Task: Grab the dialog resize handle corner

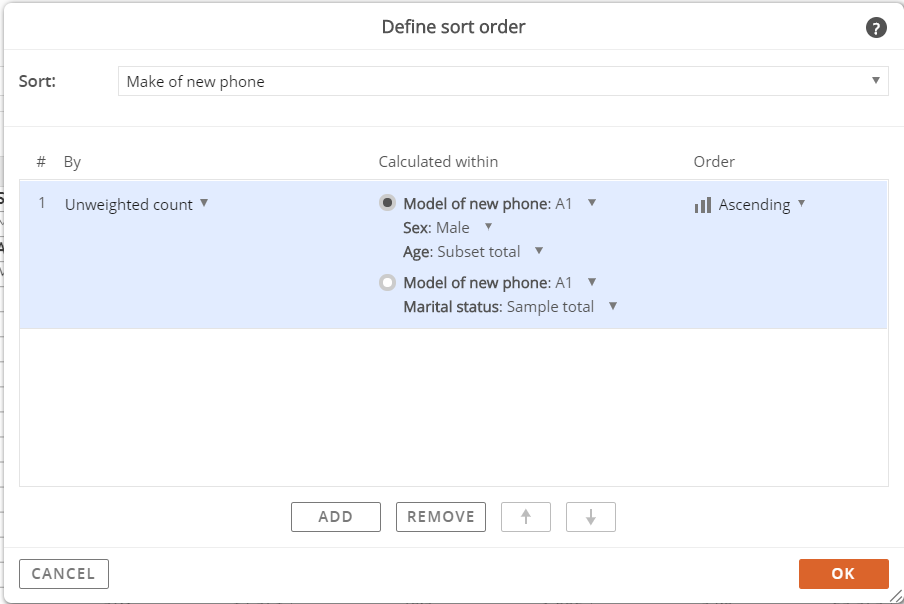Action: (x=896, y=596)
